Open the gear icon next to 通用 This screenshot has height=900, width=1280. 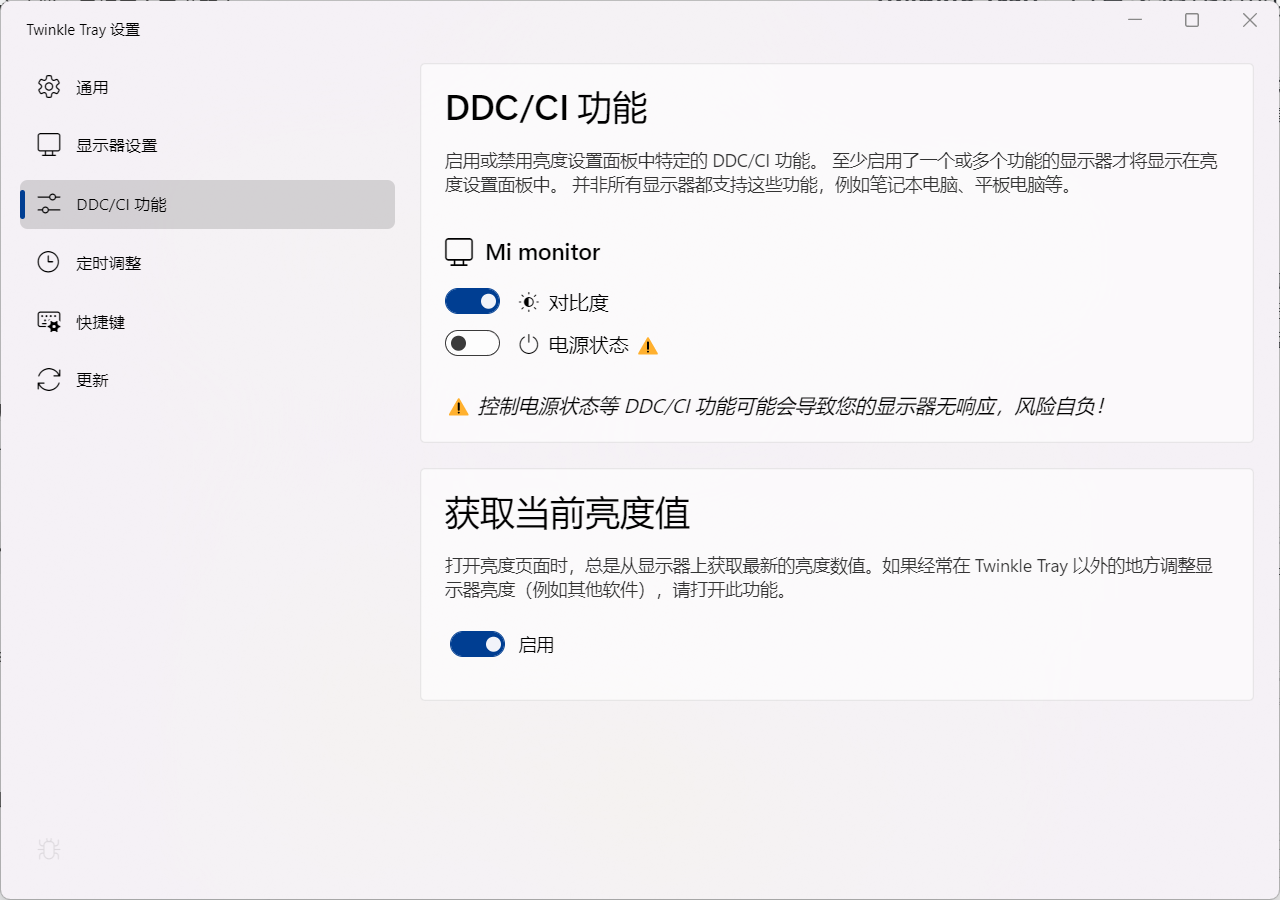pos(48,87)
